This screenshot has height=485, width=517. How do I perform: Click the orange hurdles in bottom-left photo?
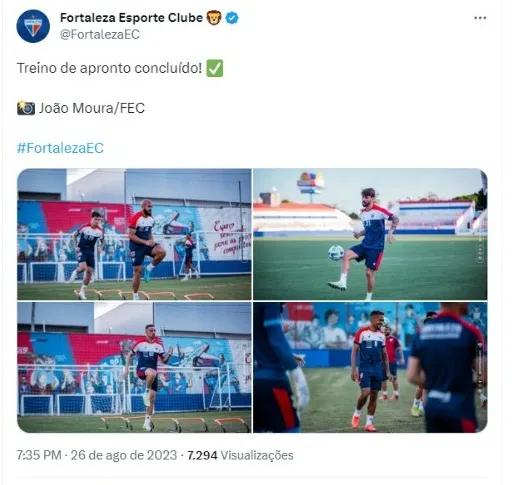(175, 423)
